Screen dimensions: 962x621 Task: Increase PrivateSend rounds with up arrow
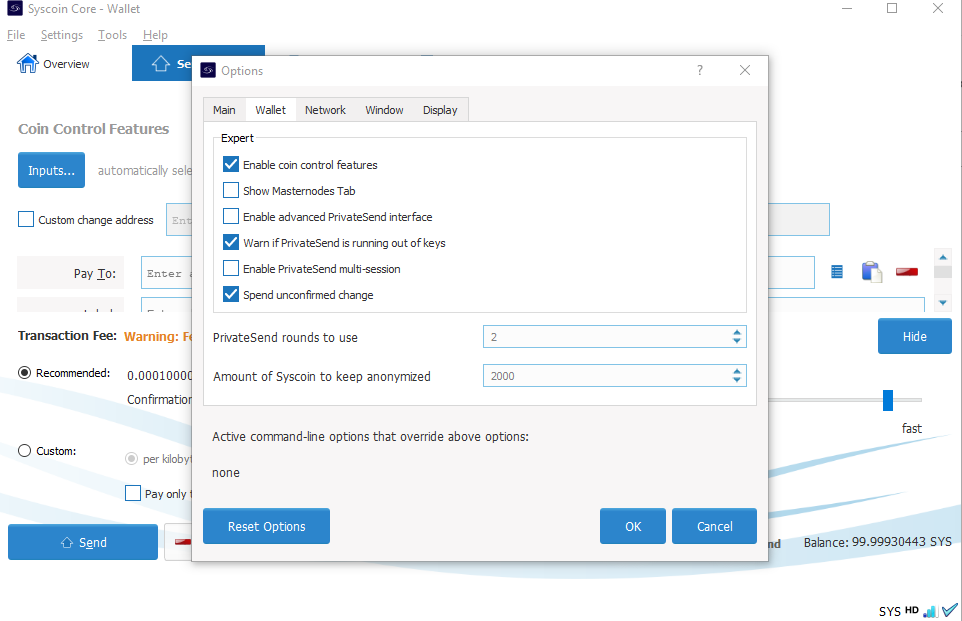tap(737, 332)
